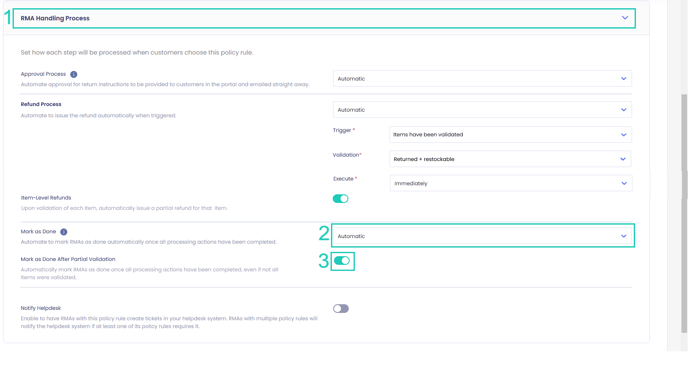The width and height of the screenshot is (688, 383).
Task: Open the Validation dropdown
Action: pos(510,159)
